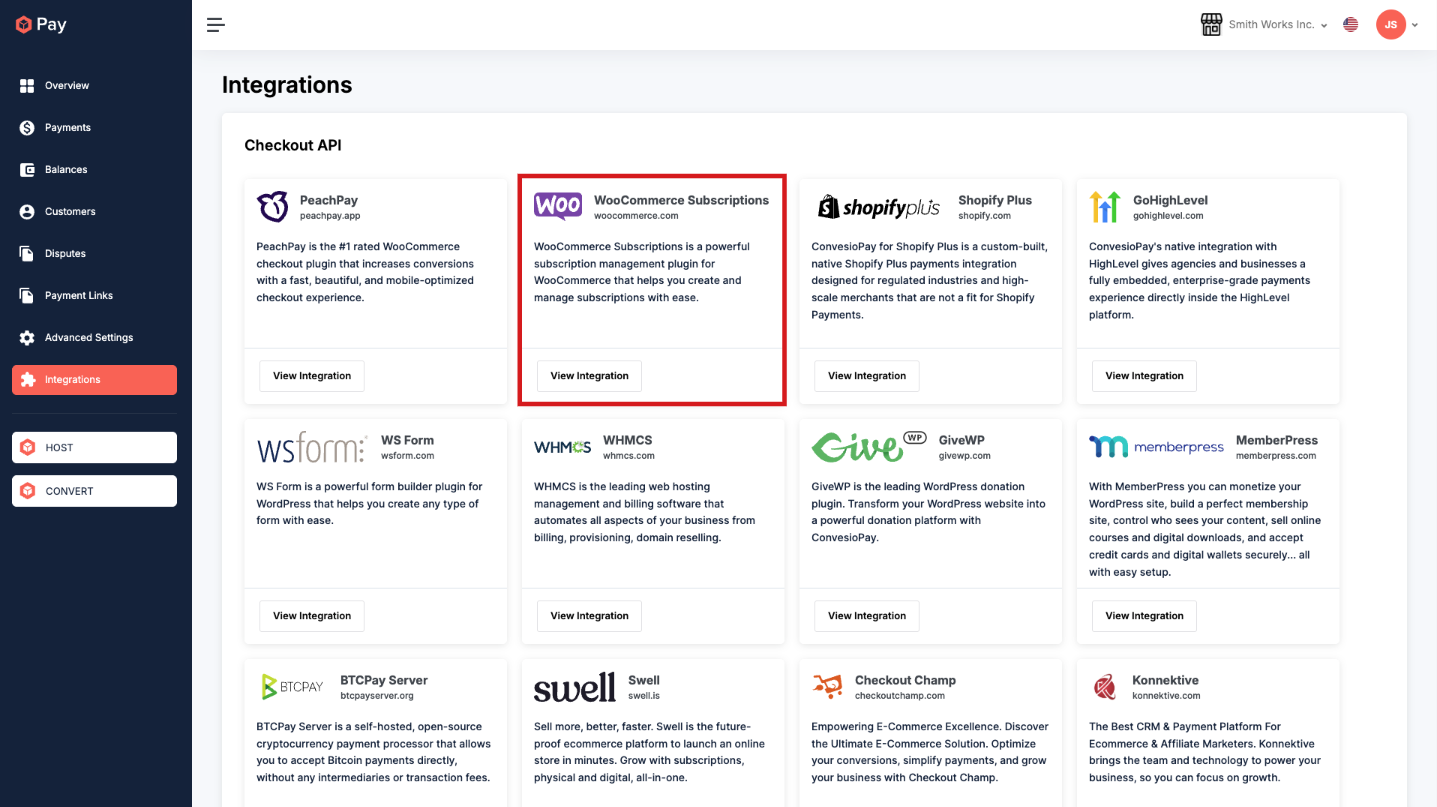The image size is (1437, 807).
Task: Click the Checkout Champ logo
Action: pos(827,687)
